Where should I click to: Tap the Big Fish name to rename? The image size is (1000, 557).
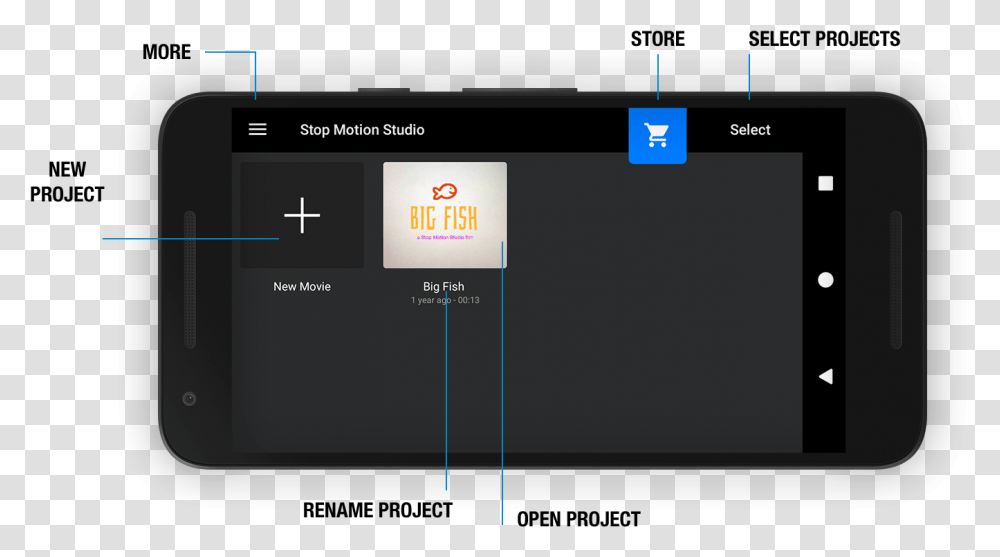point(443,287)
